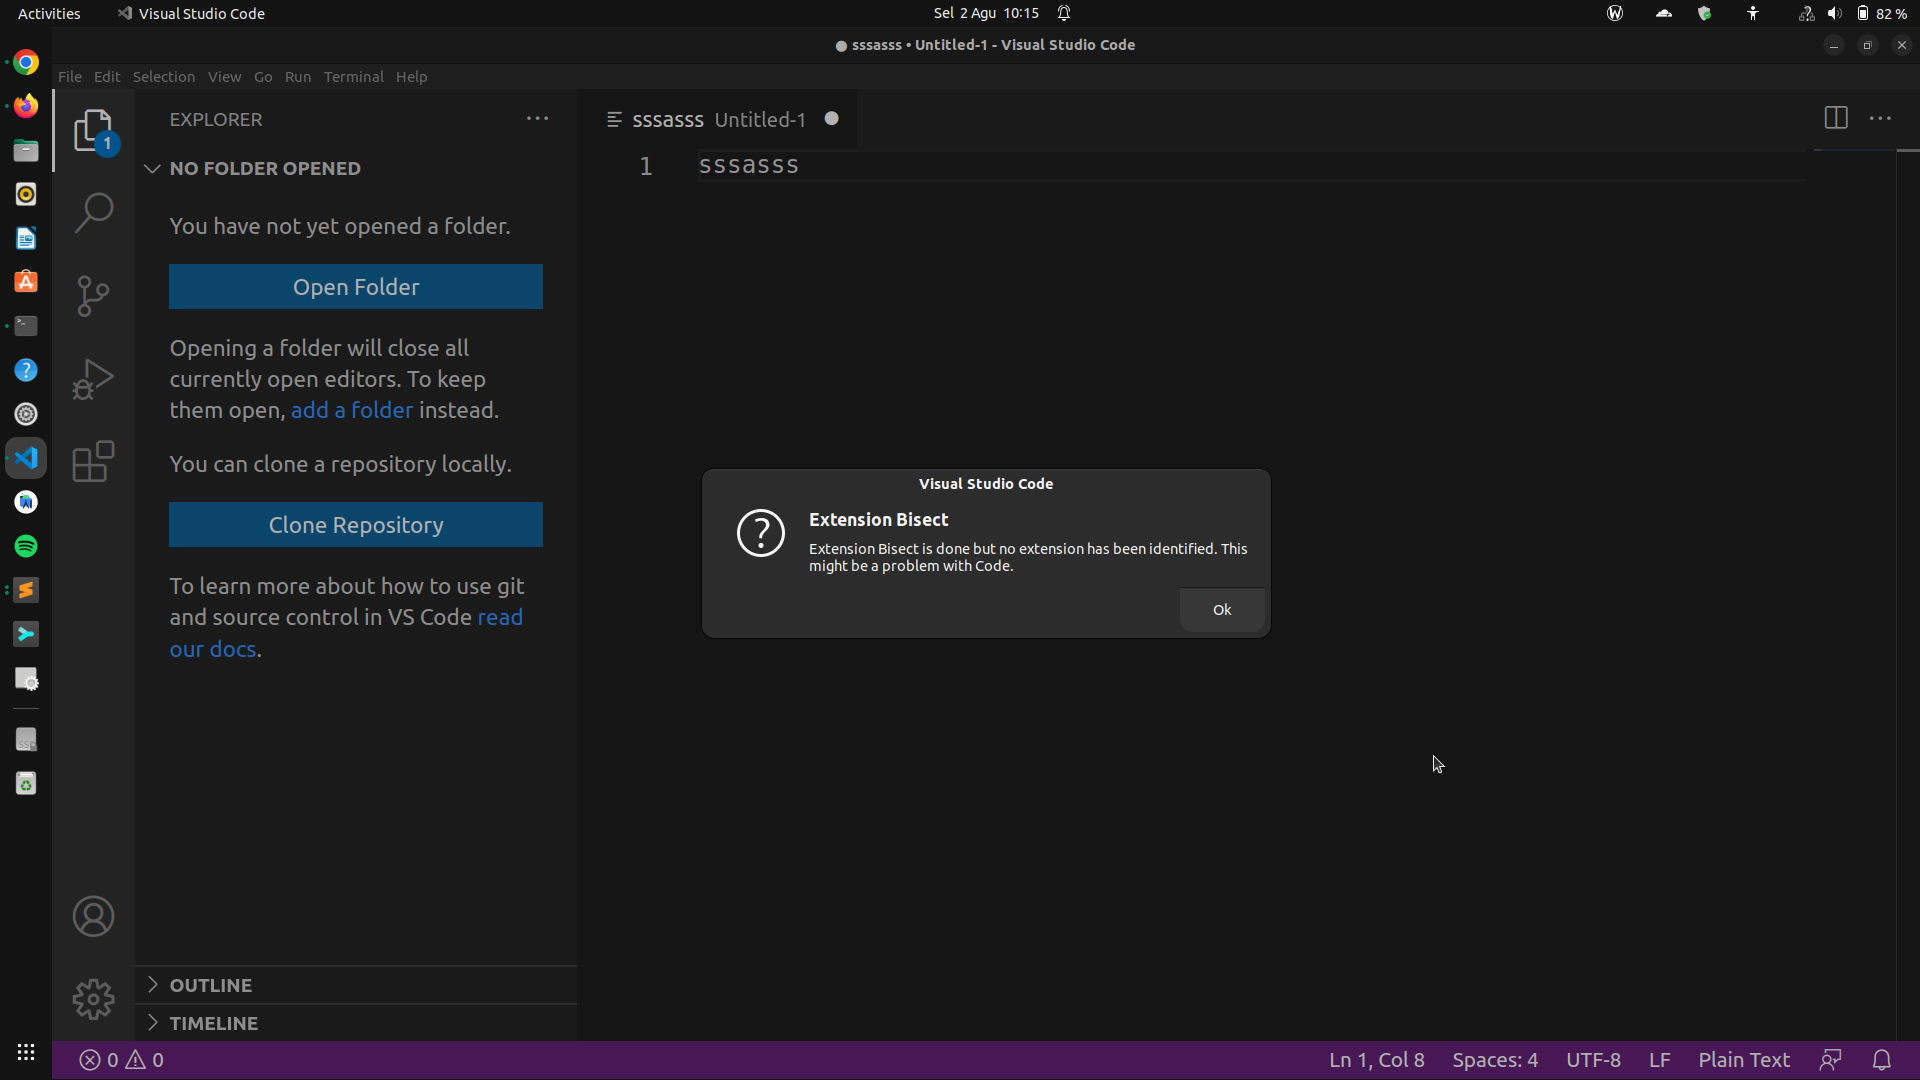
Task: Toggle the split editor layout icon
Action: [1837, 118]
